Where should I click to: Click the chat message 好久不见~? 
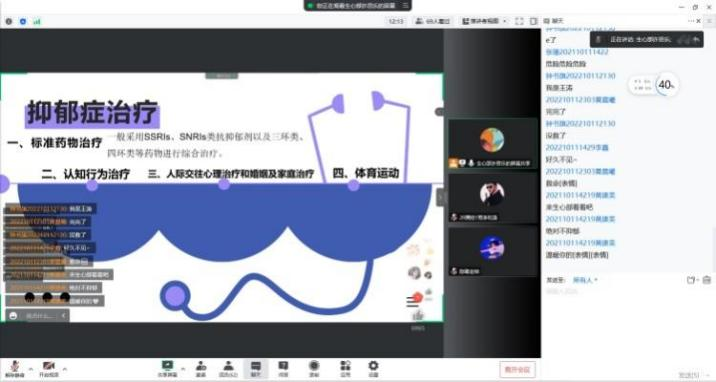[x=561, y=159]
